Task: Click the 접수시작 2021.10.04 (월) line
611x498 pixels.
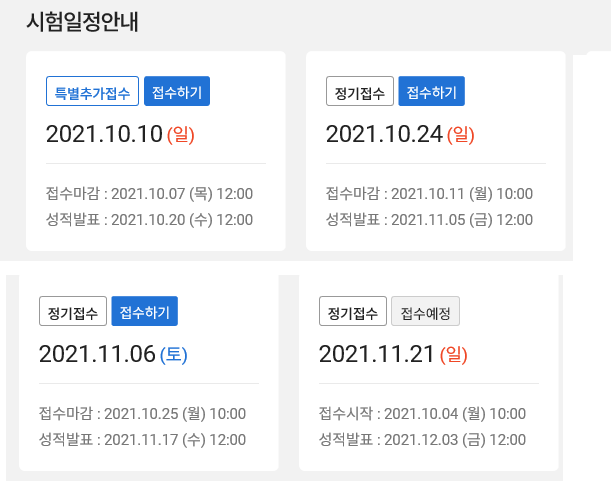Action: [422, 413]
